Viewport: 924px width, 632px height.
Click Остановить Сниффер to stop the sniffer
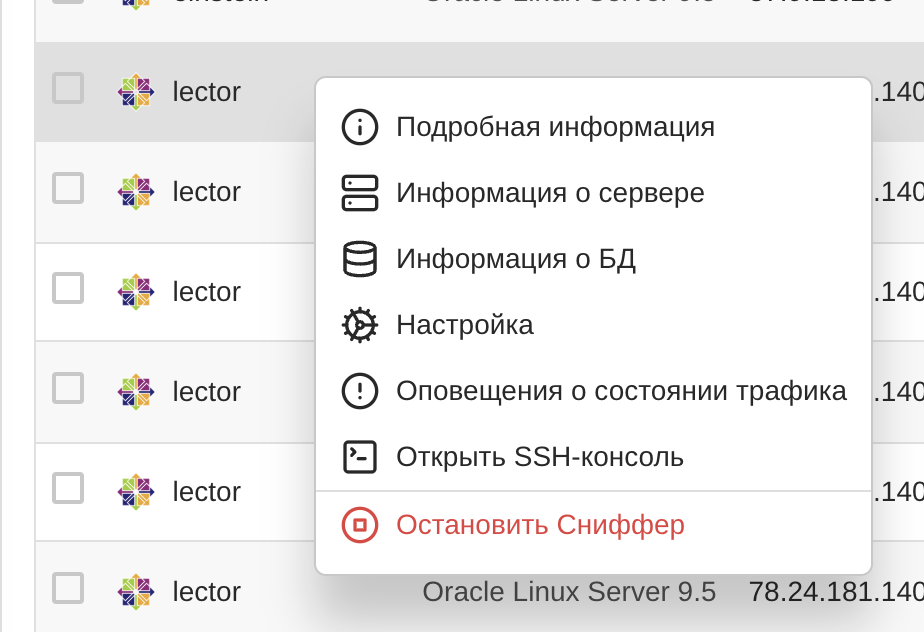(x=540, y=524)
